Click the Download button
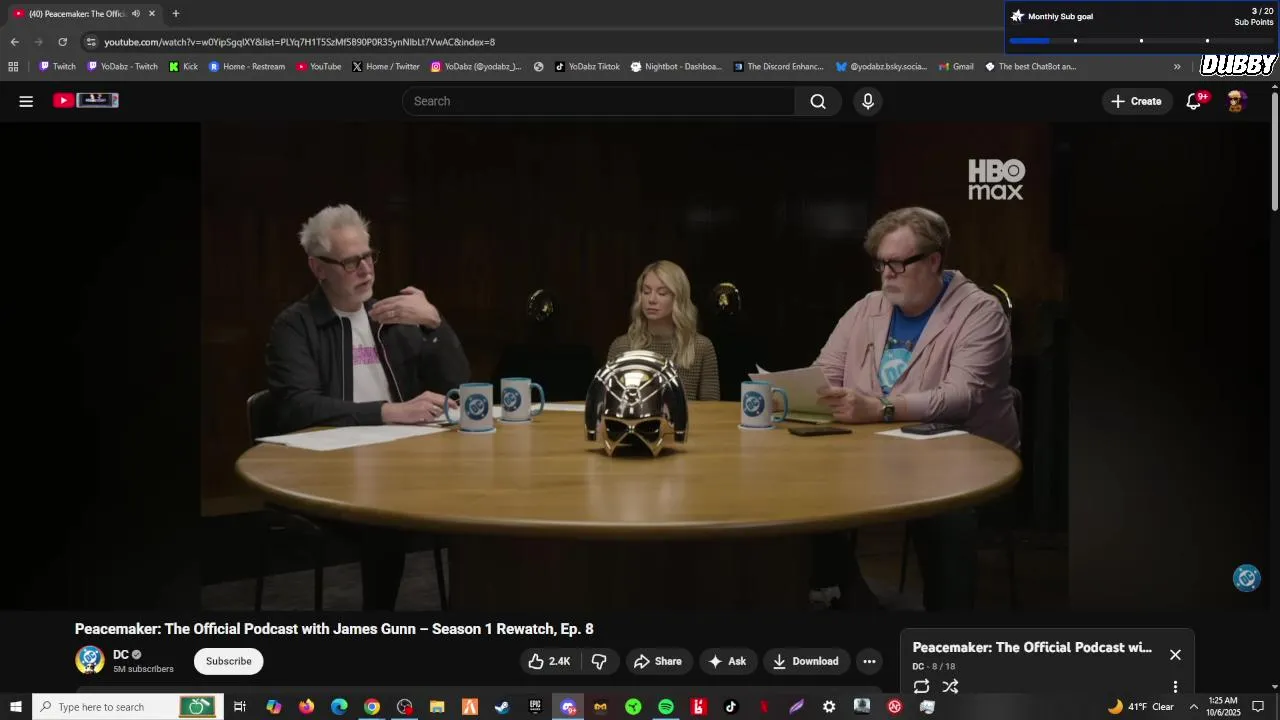Screen dimensions: 1280x720 click(806, 661)
